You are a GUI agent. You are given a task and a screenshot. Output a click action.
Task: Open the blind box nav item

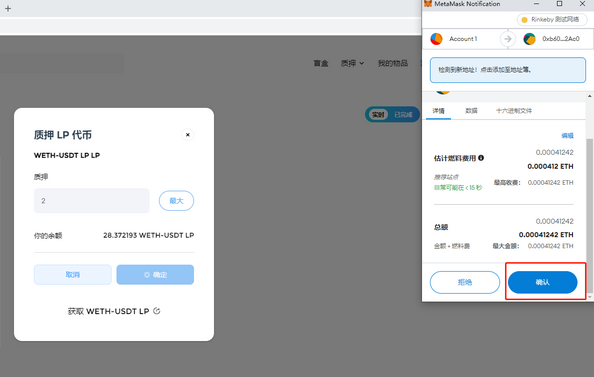pyautogui.click(x=321, y=63)
